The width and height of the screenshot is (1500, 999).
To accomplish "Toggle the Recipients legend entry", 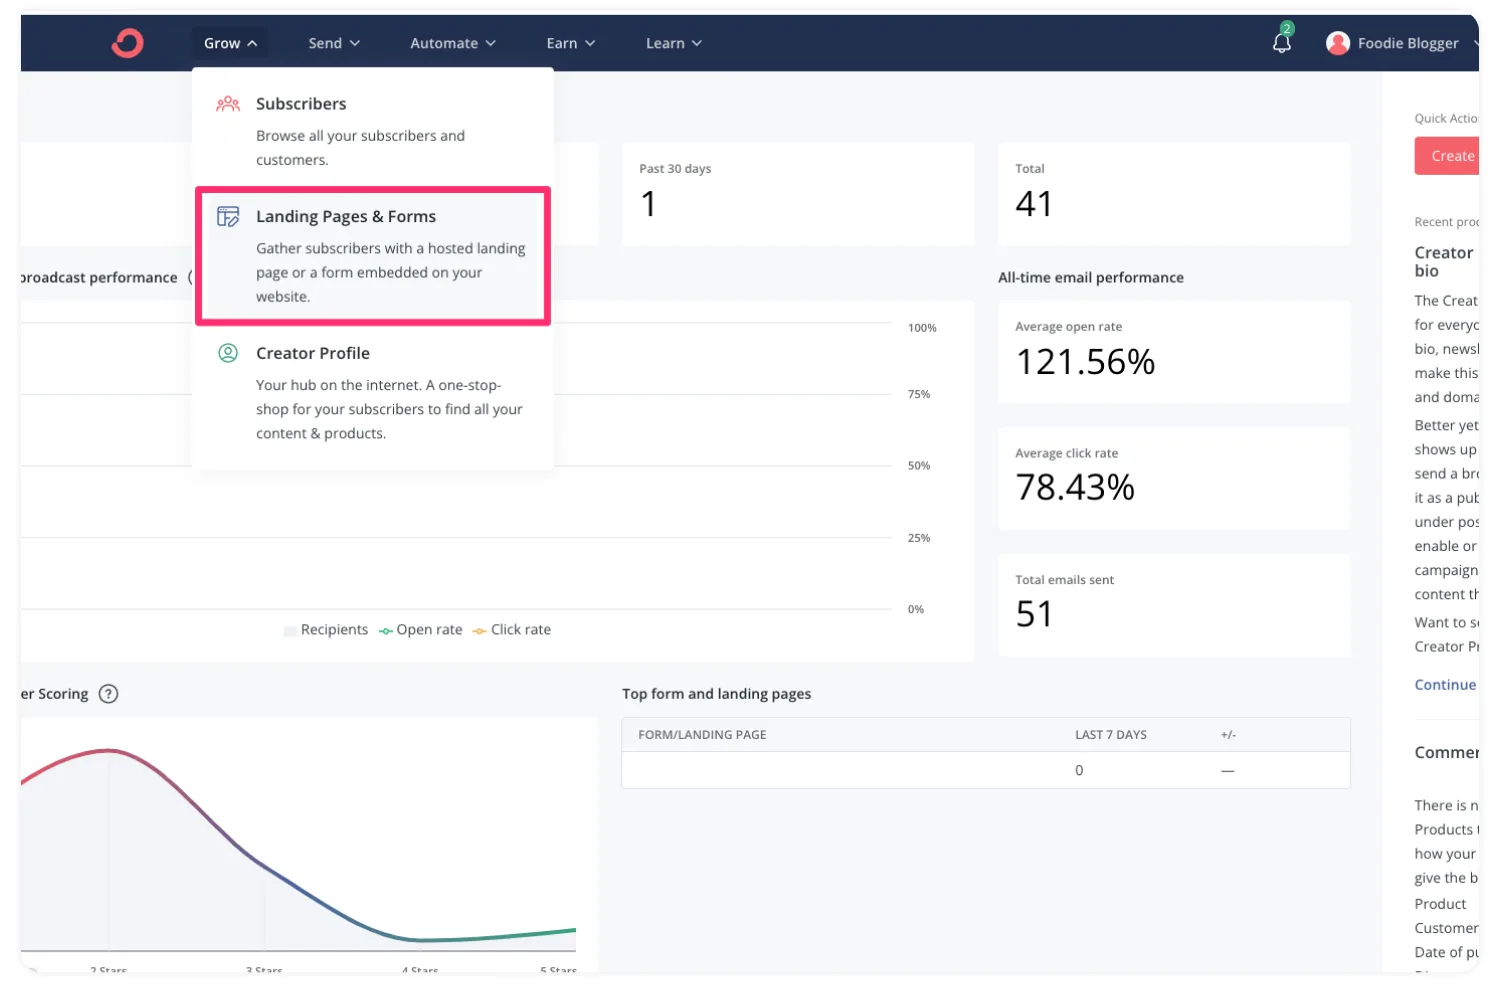I will [325, 630].
